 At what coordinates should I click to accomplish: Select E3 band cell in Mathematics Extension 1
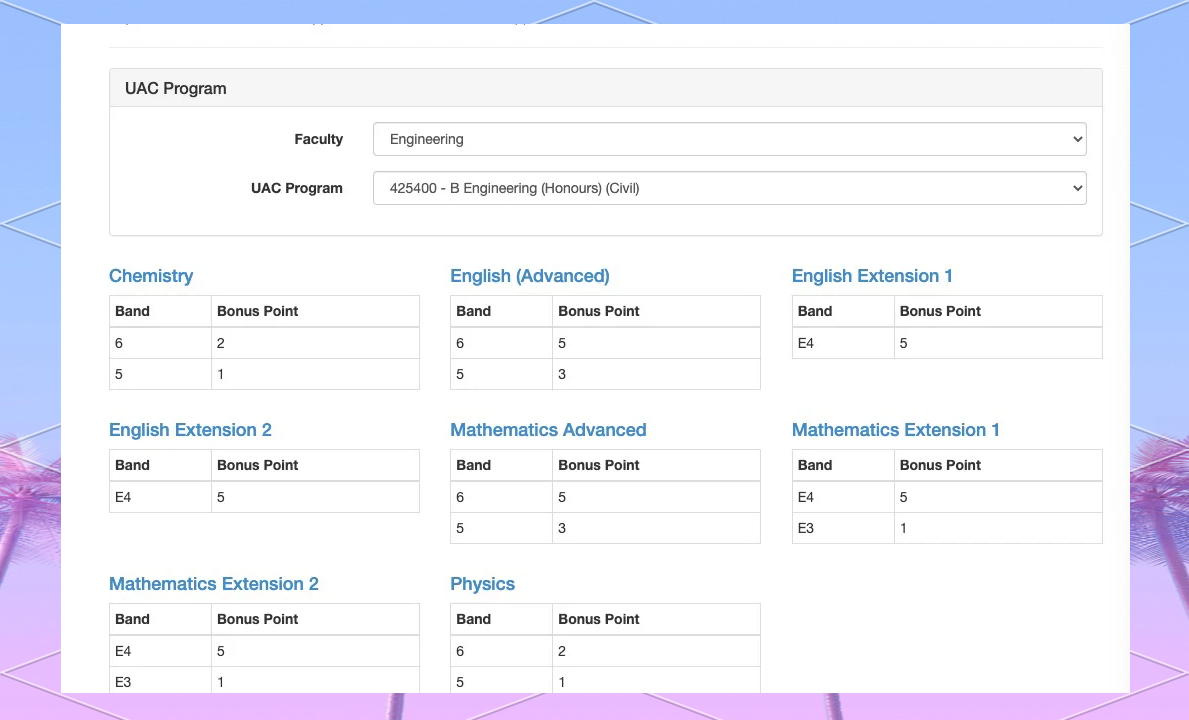(x=805, y=528)
